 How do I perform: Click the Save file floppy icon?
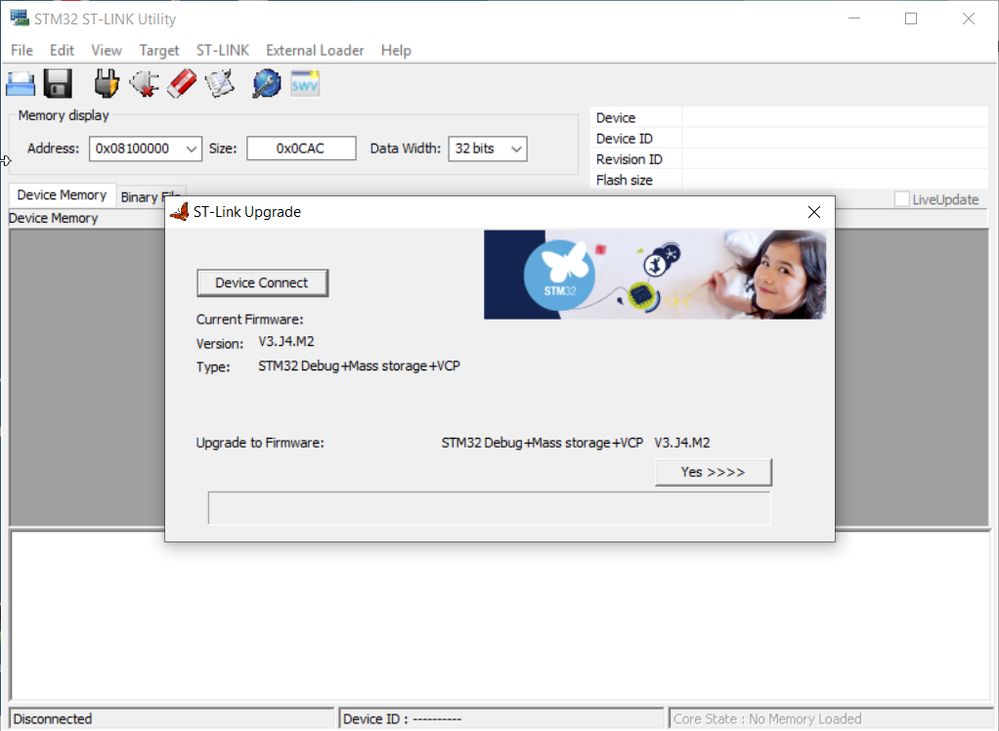click(x=58, y=83)
